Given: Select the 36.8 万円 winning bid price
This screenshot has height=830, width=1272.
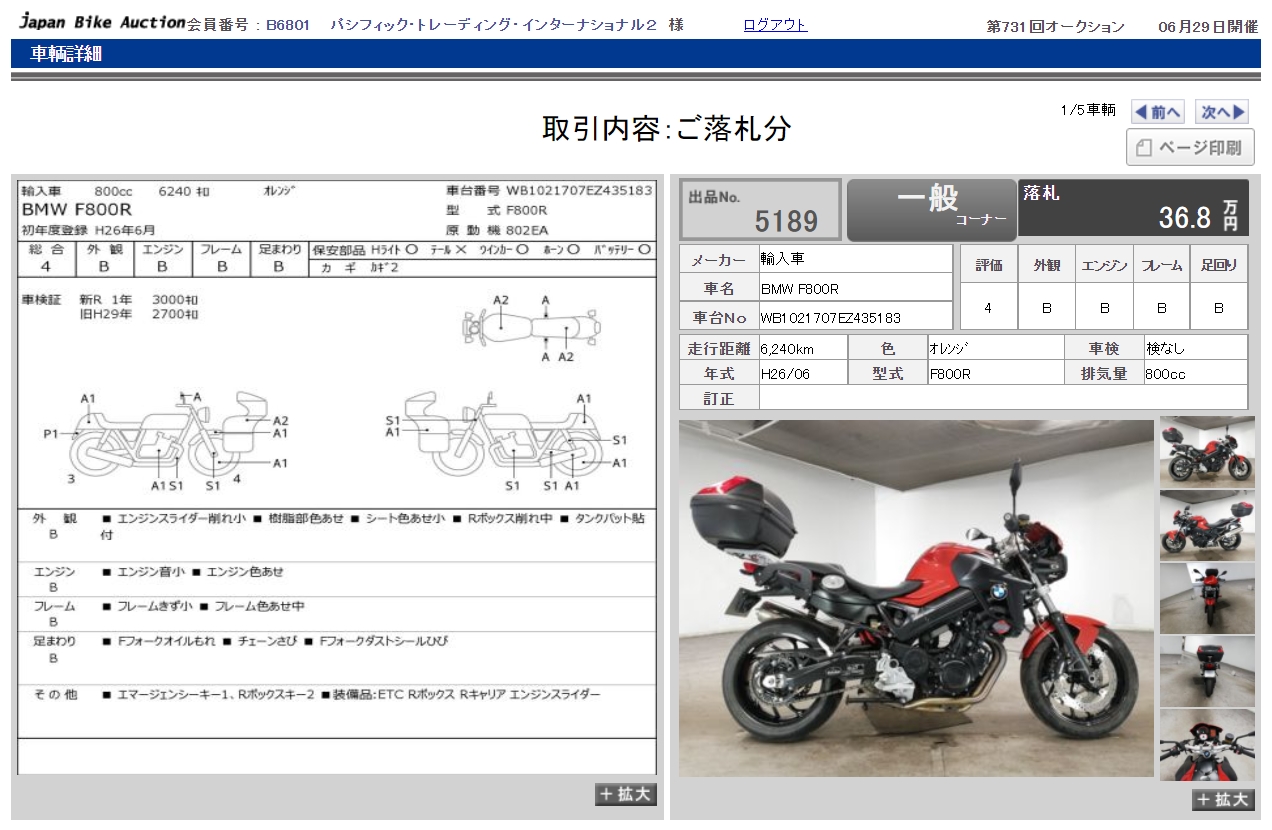Looking at the screenshot, I should pyautogui.click(x=1199, y=216).
